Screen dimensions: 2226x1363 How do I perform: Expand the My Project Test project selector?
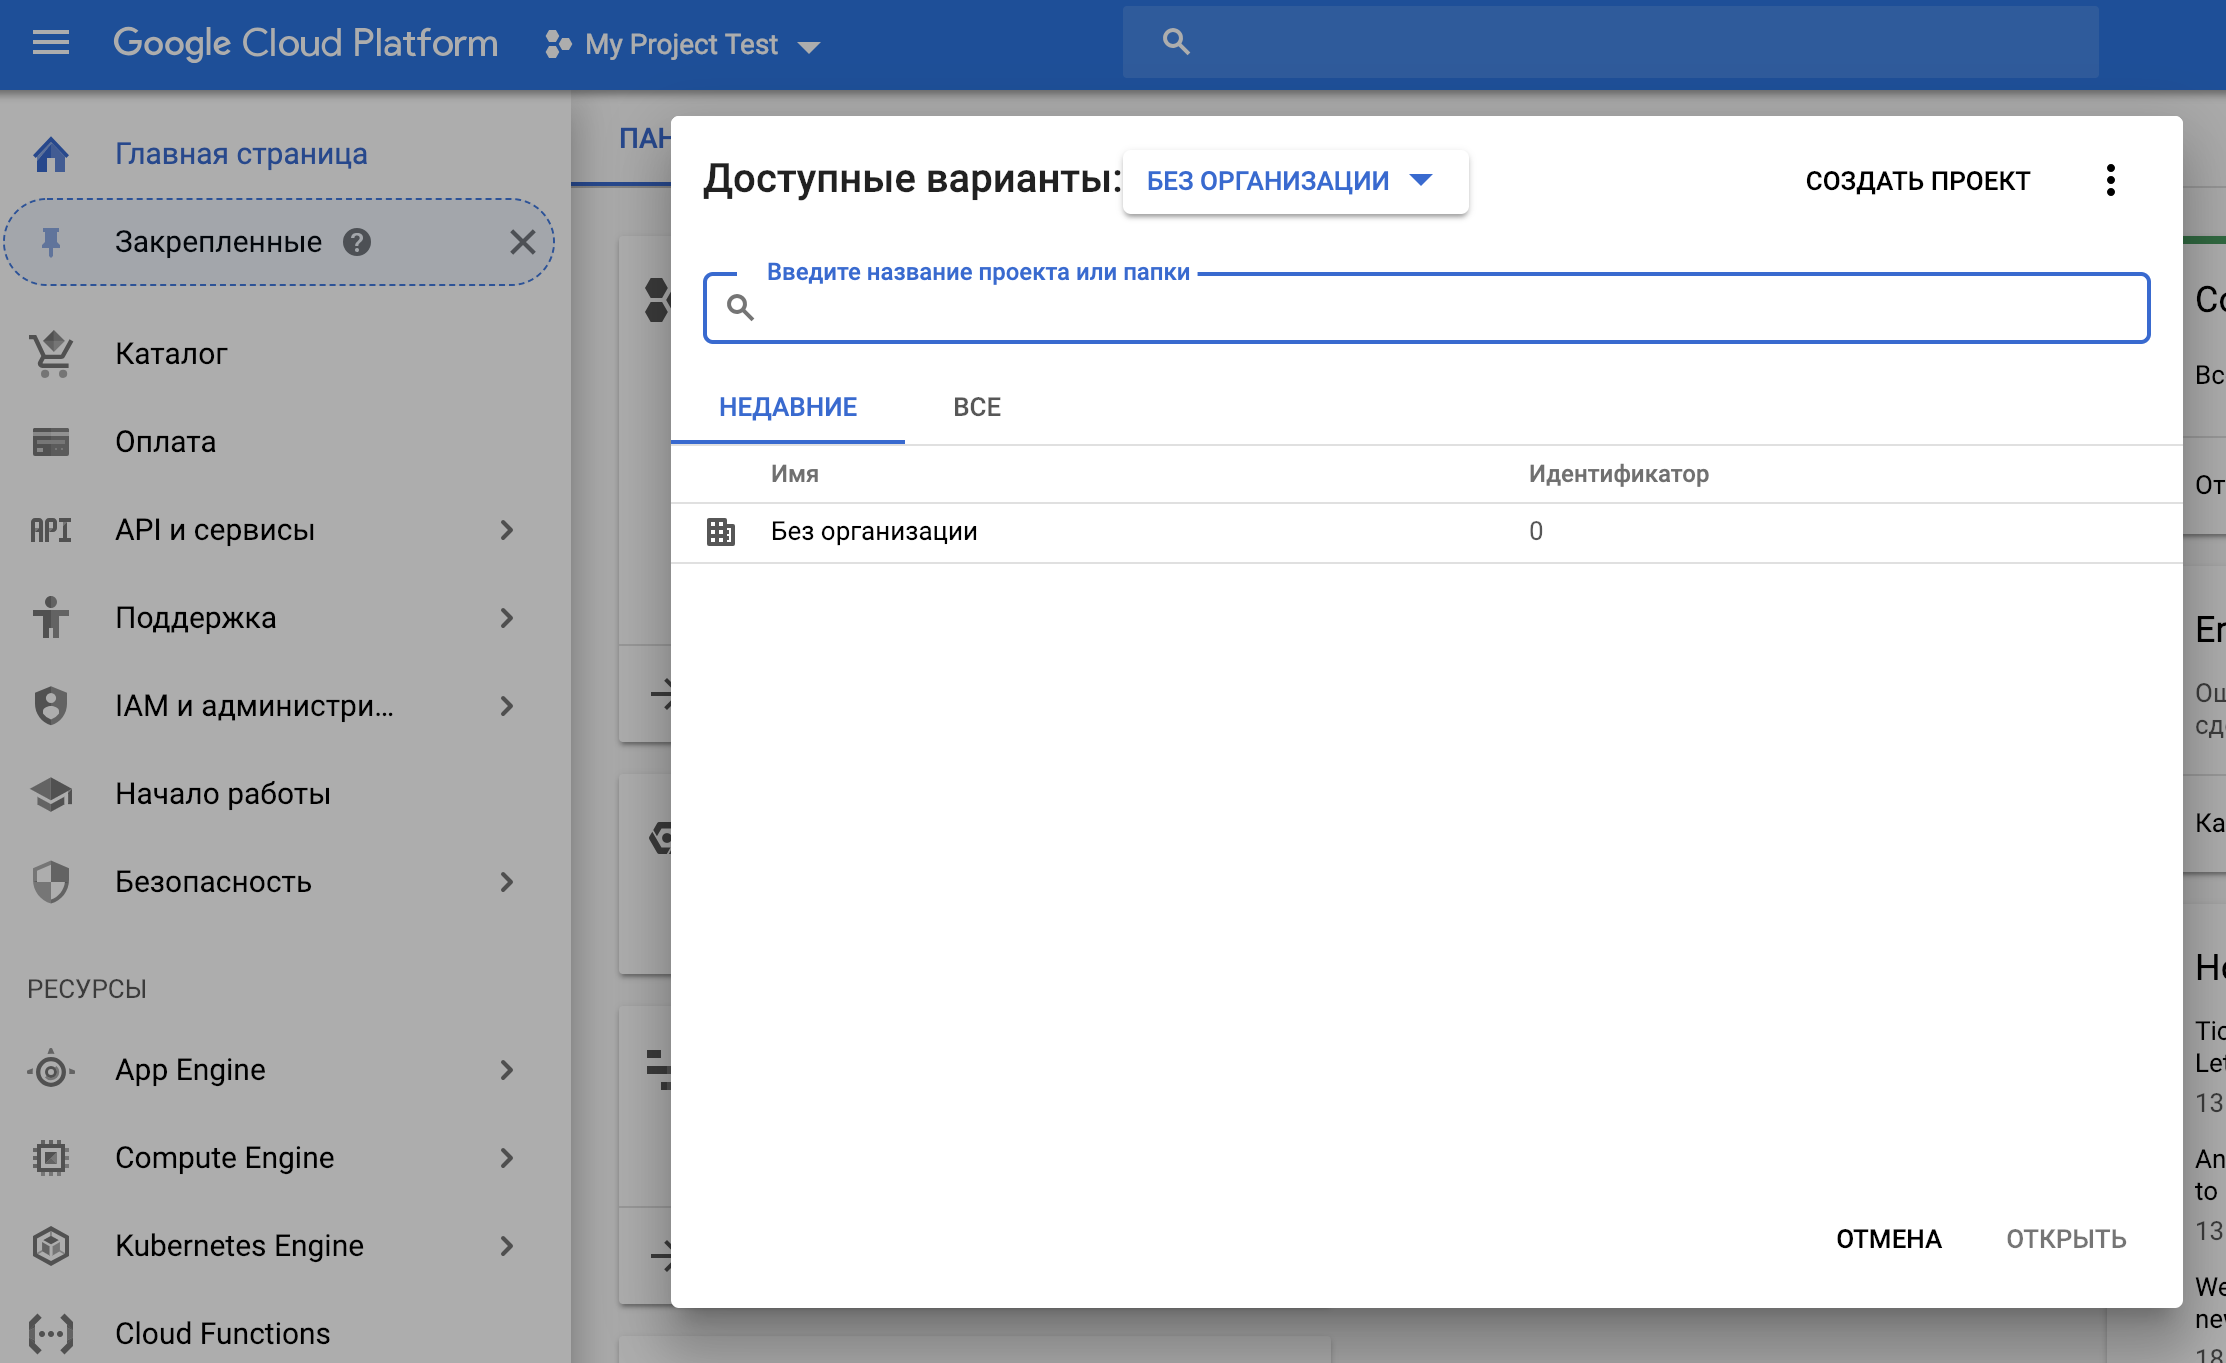click(682, 44)
